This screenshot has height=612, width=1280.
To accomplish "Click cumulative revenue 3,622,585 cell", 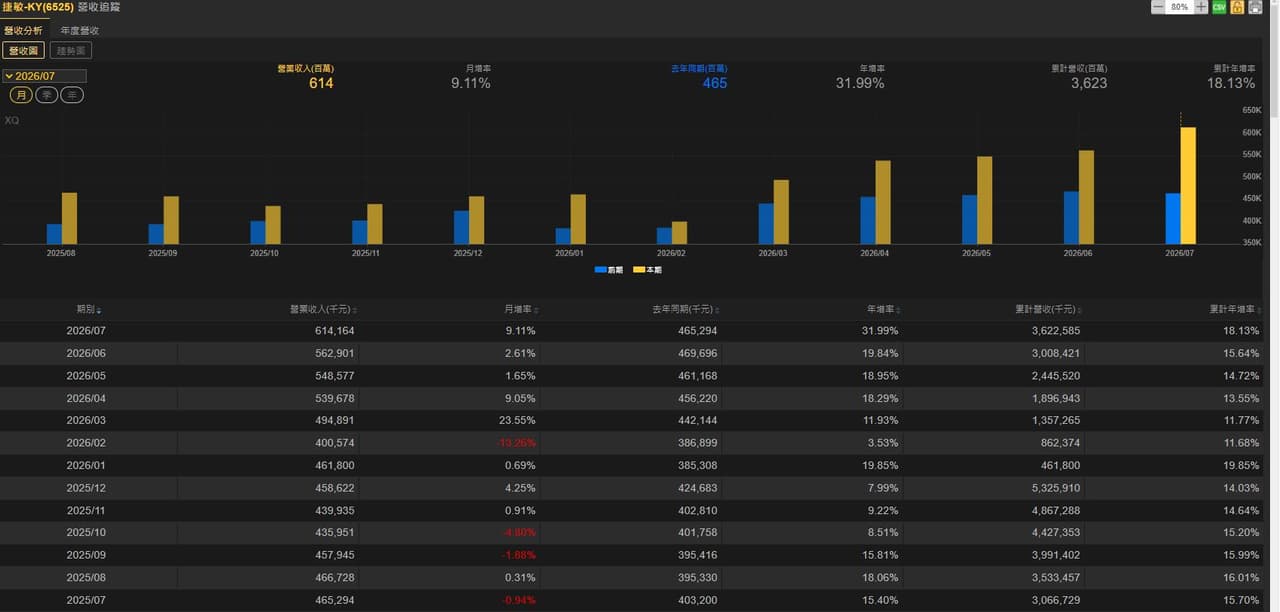I will click(1056, 330).
